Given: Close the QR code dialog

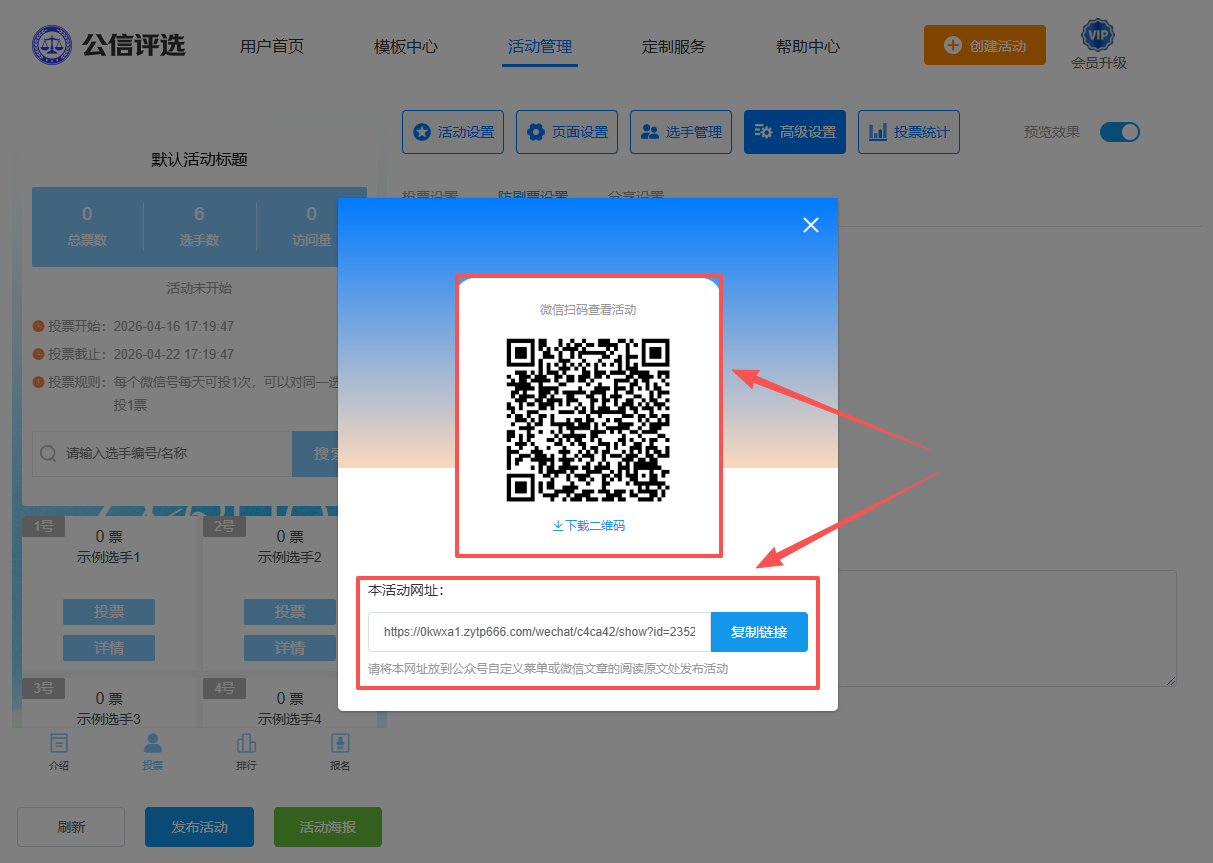Looking at the screenshot, I should (811, 225).
